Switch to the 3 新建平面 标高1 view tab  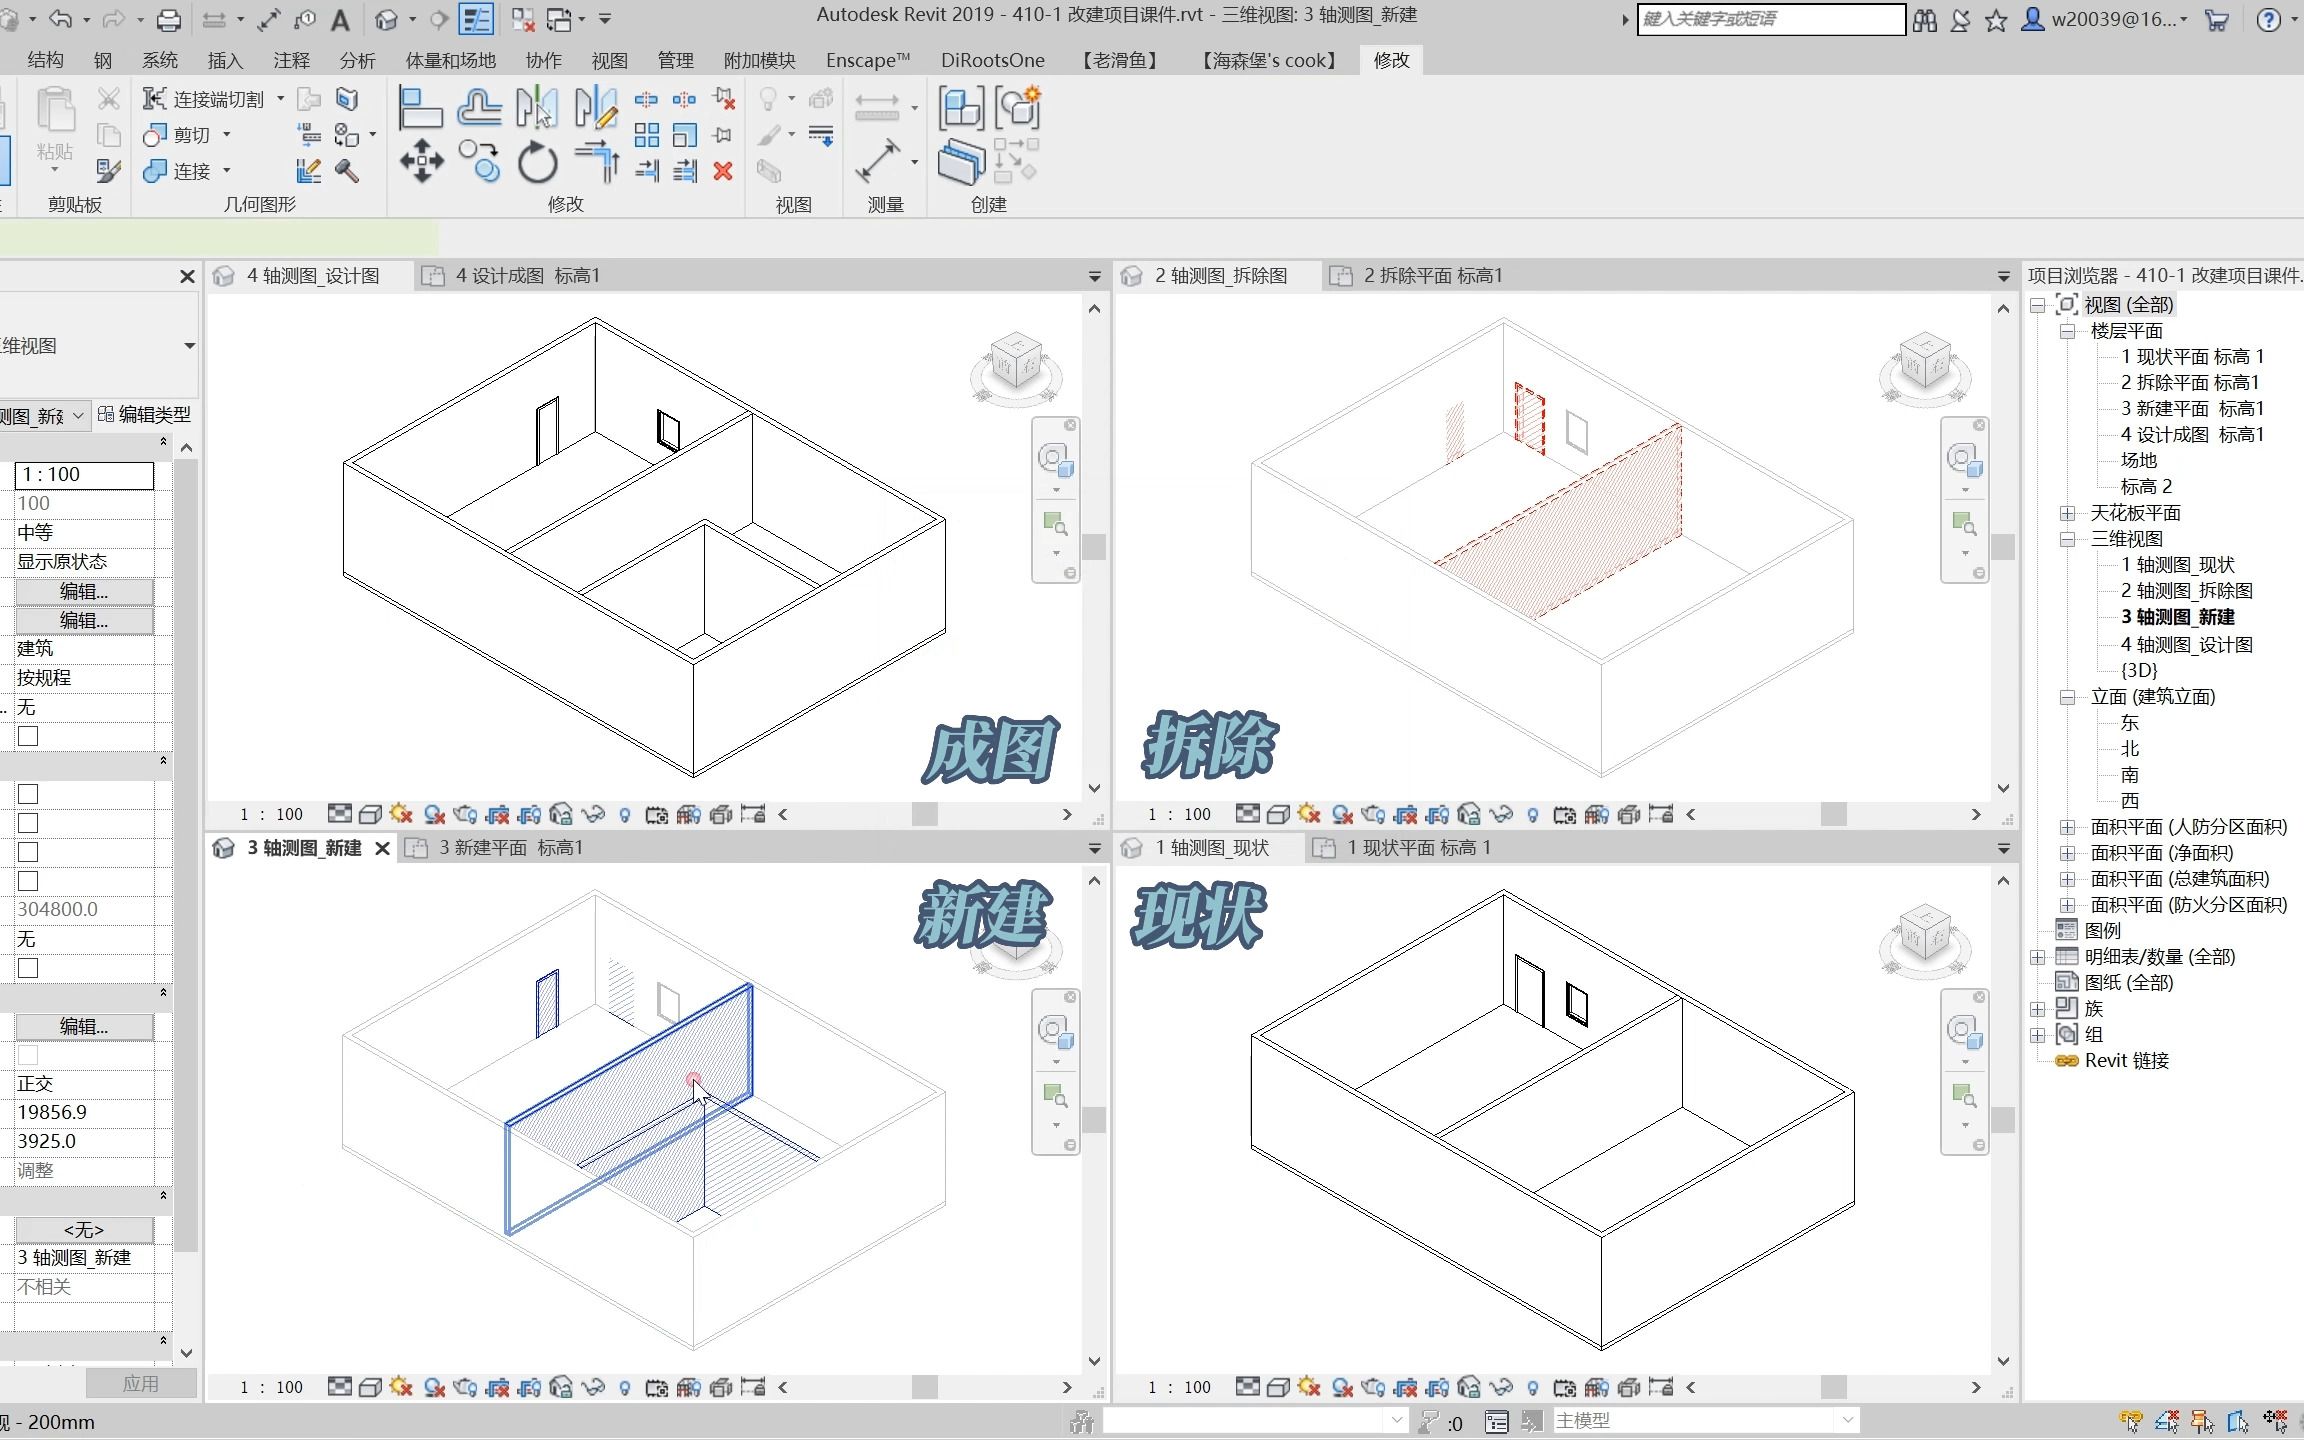510,848
